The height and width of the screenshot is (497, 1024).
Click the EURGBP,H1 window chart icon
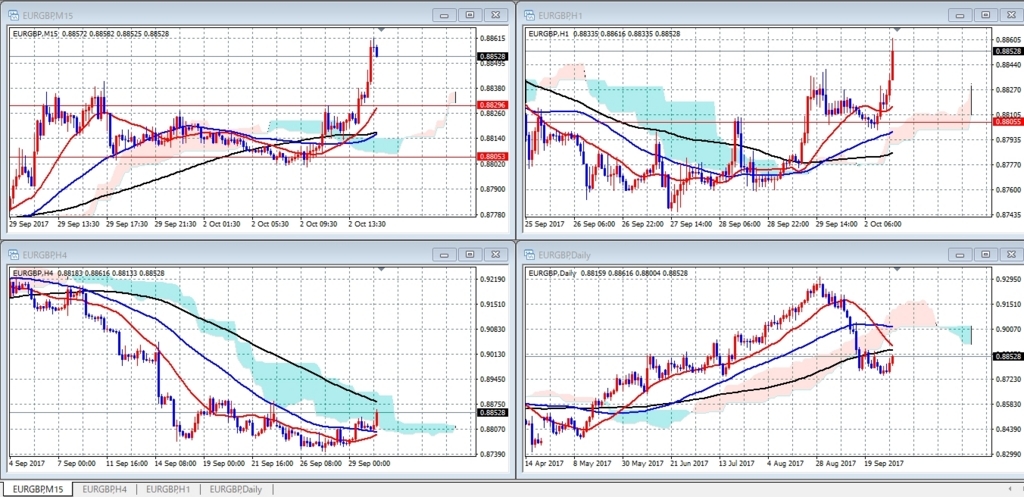pos(530,14)
